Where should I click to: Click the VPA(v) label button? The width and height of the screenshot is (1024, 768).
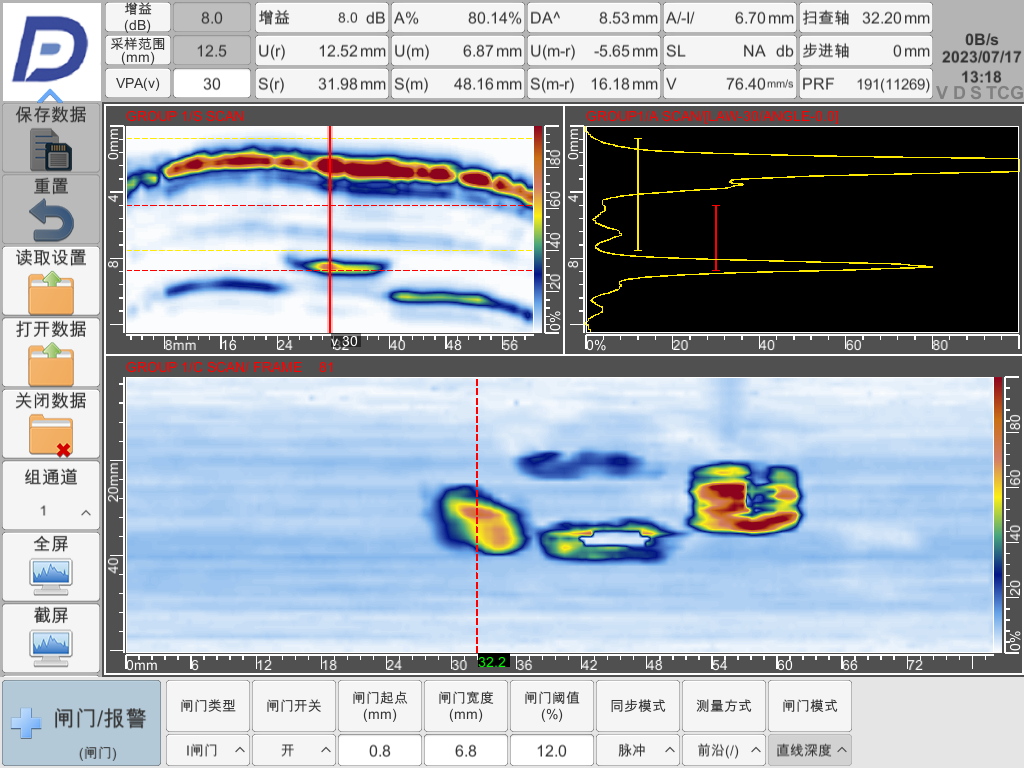pos(138,84)
